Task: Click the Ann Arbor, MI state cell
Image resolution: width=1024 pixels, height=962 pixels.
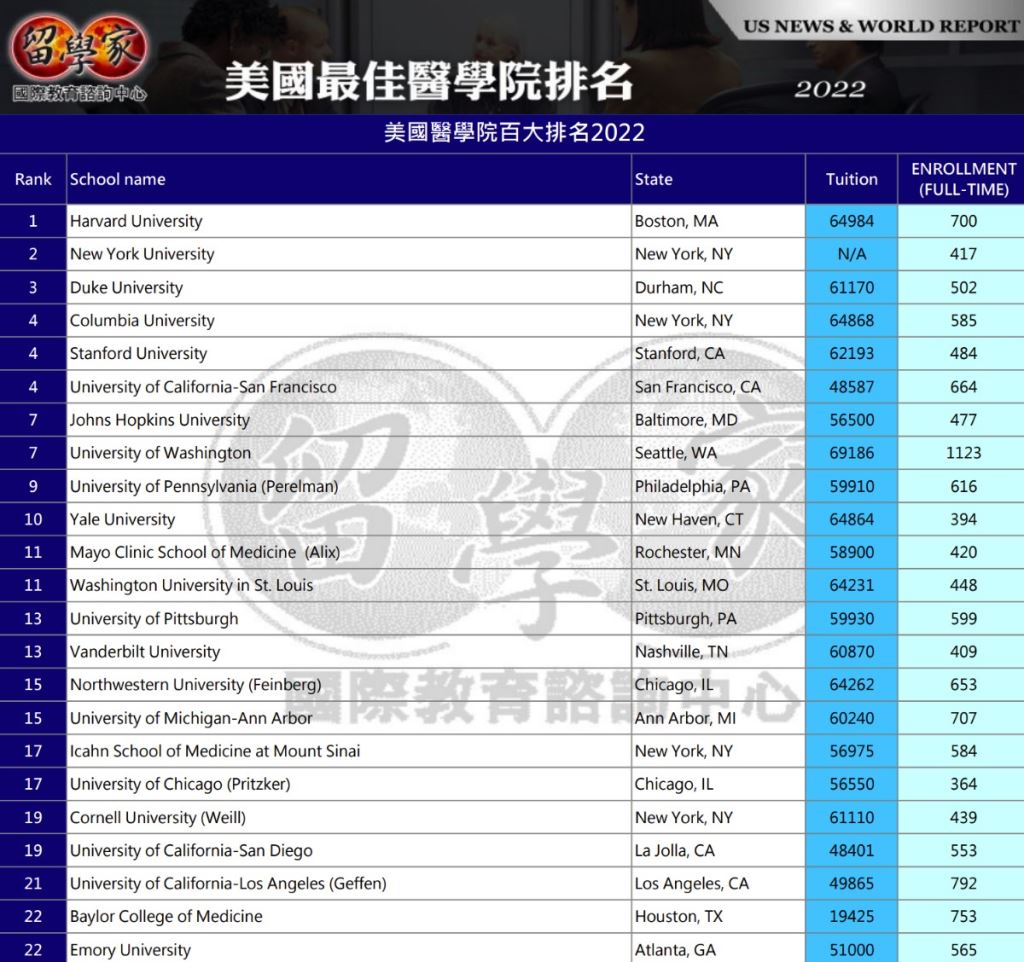Action: coord(718,718)
